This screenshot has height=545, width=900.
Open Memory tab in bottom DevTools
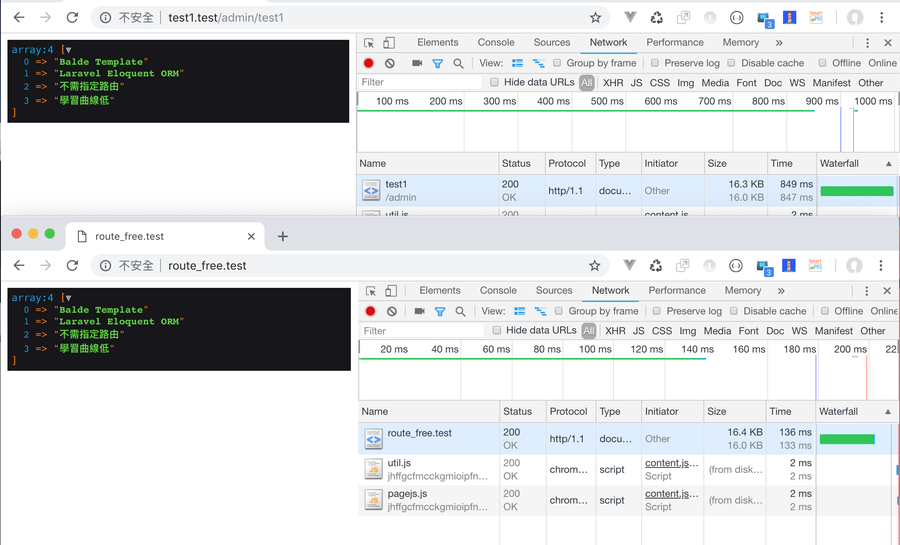click(x=743, y=290)
